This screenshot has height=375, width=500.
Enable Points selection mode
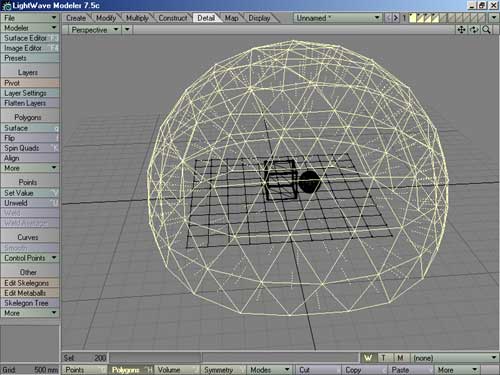(85, 370)
